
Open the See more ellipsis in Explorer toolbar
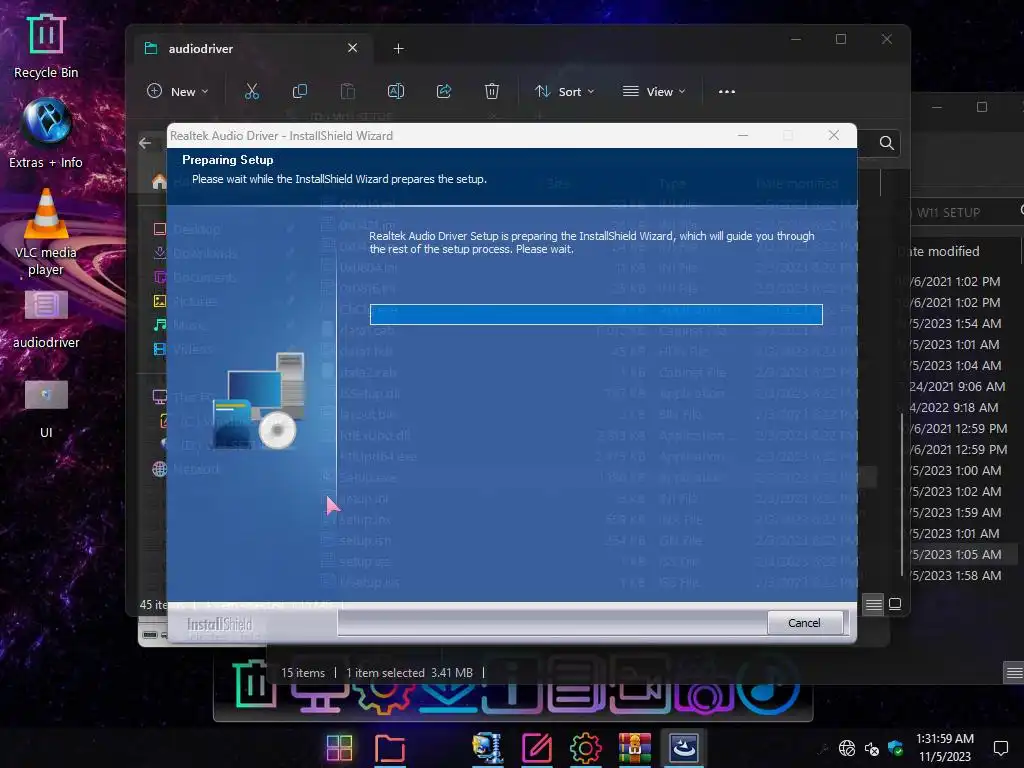(727, 91)
